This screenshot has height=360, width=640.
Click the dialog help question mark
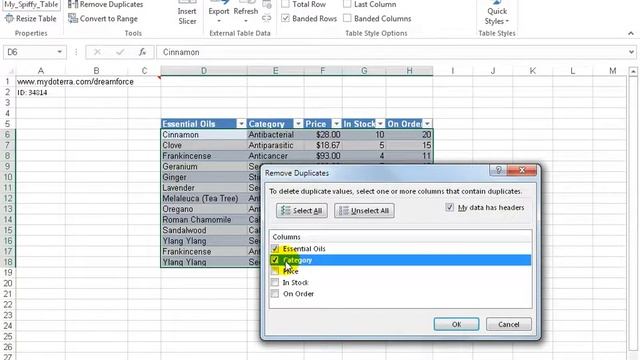click(498, 170)
